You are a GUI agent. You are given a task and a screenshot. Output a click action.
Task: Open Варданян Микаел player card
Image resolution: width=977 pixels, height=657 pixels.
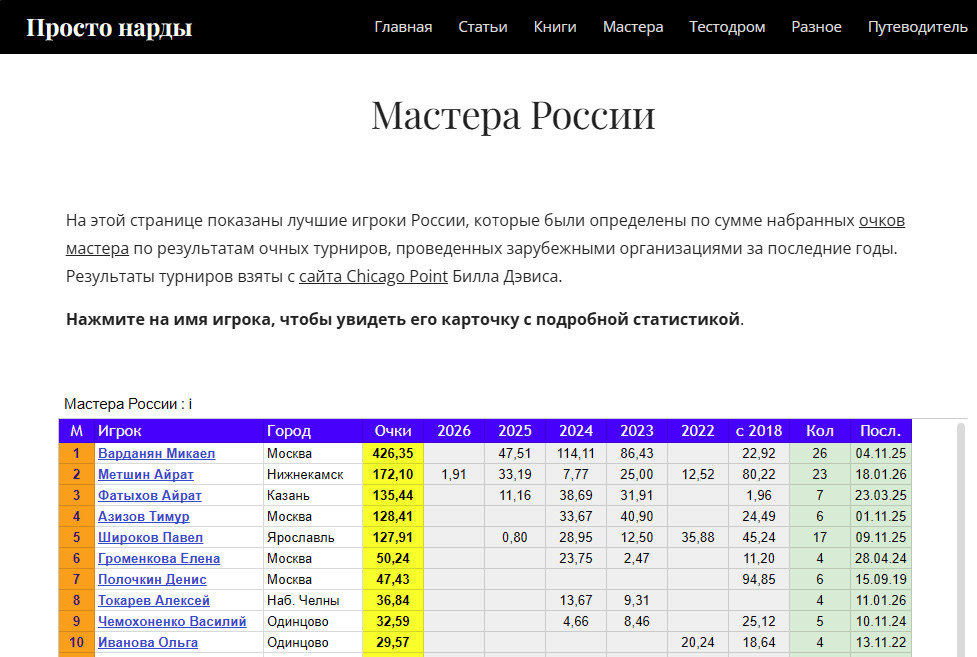click(159, 453)
